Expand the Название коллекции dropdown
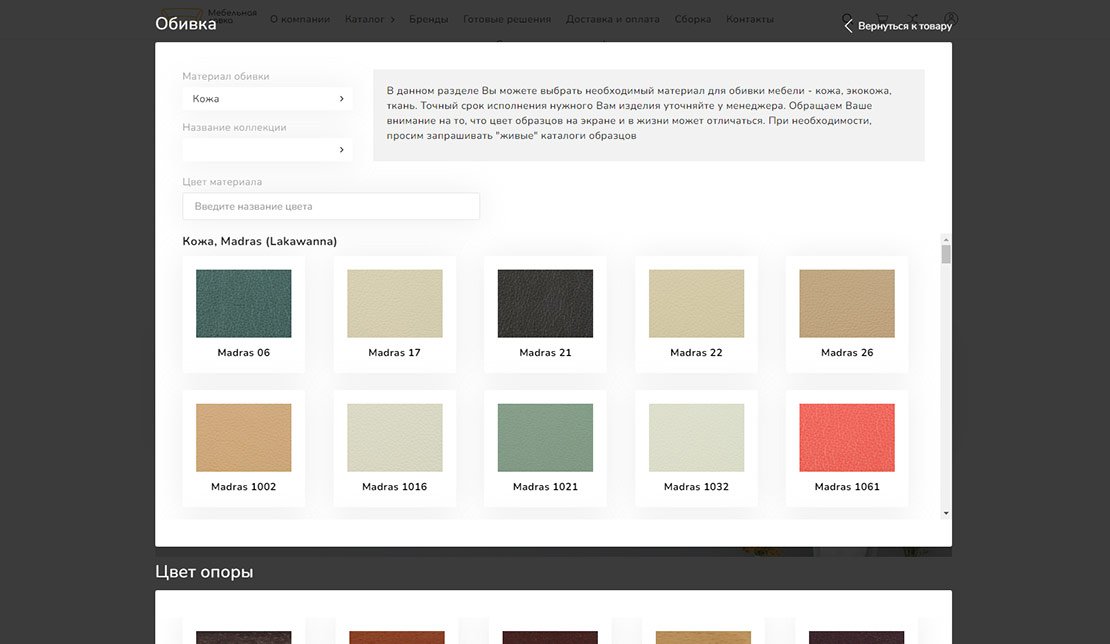The width and height of the screenshot is (1110, 644). click(x=267, y=150)
